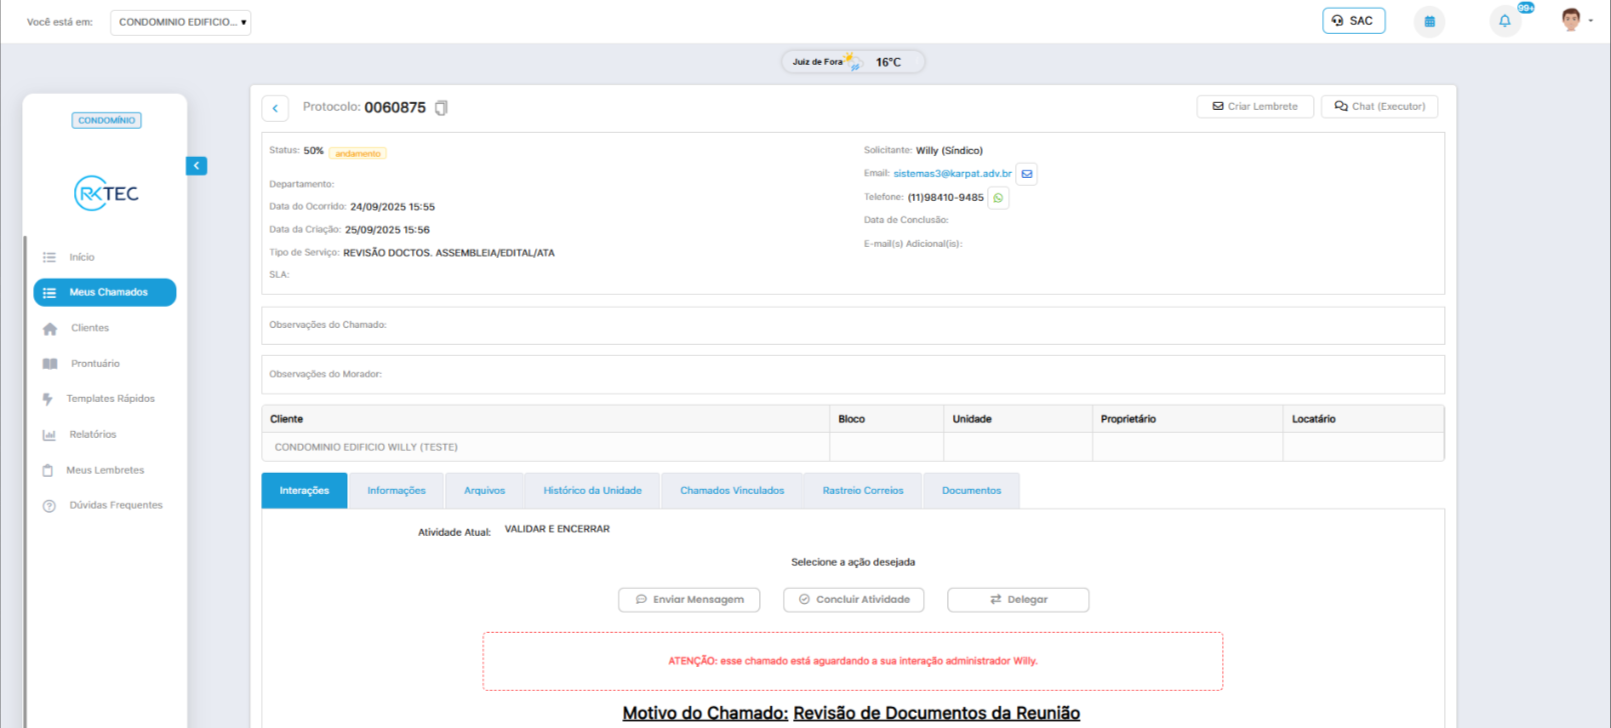This screenshot has width=1611, height=728.
Task: Go to Relatórios in the sidebar
Action: click(x=92, y=435)
